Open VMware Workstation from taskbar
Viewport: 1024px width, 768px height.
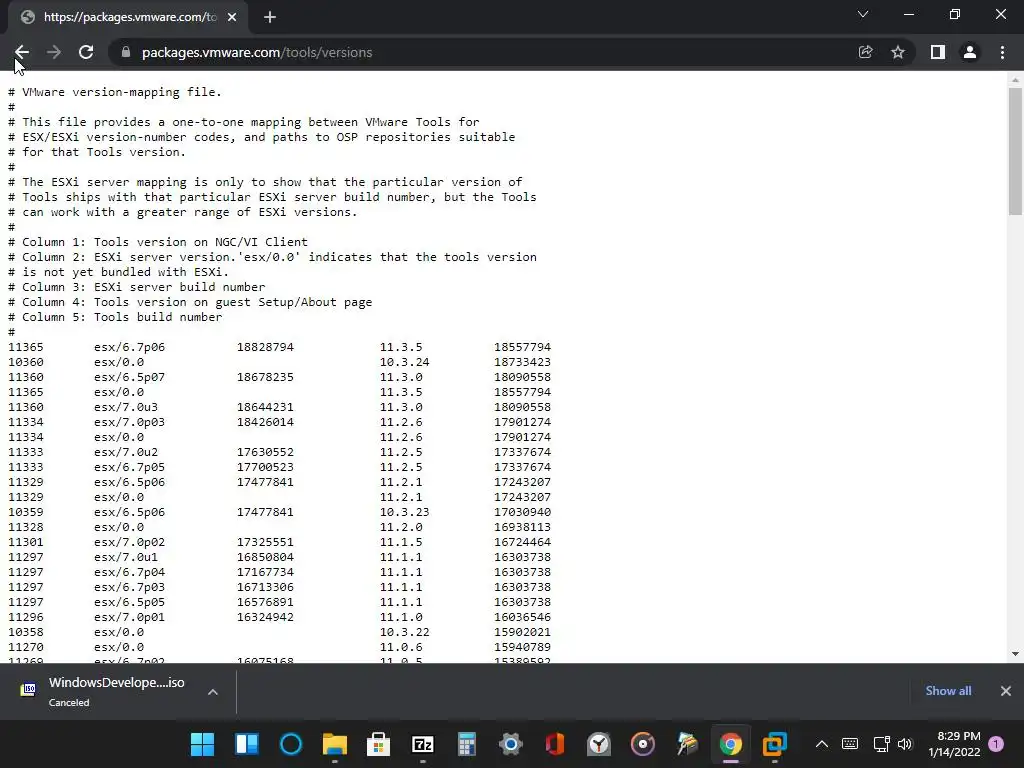click(x=775, y=744)
